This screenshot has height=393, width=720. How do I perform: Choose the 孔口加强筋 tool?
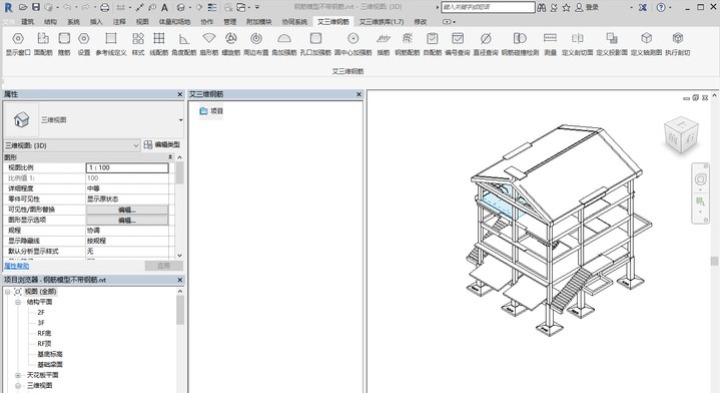pos(315,44)
